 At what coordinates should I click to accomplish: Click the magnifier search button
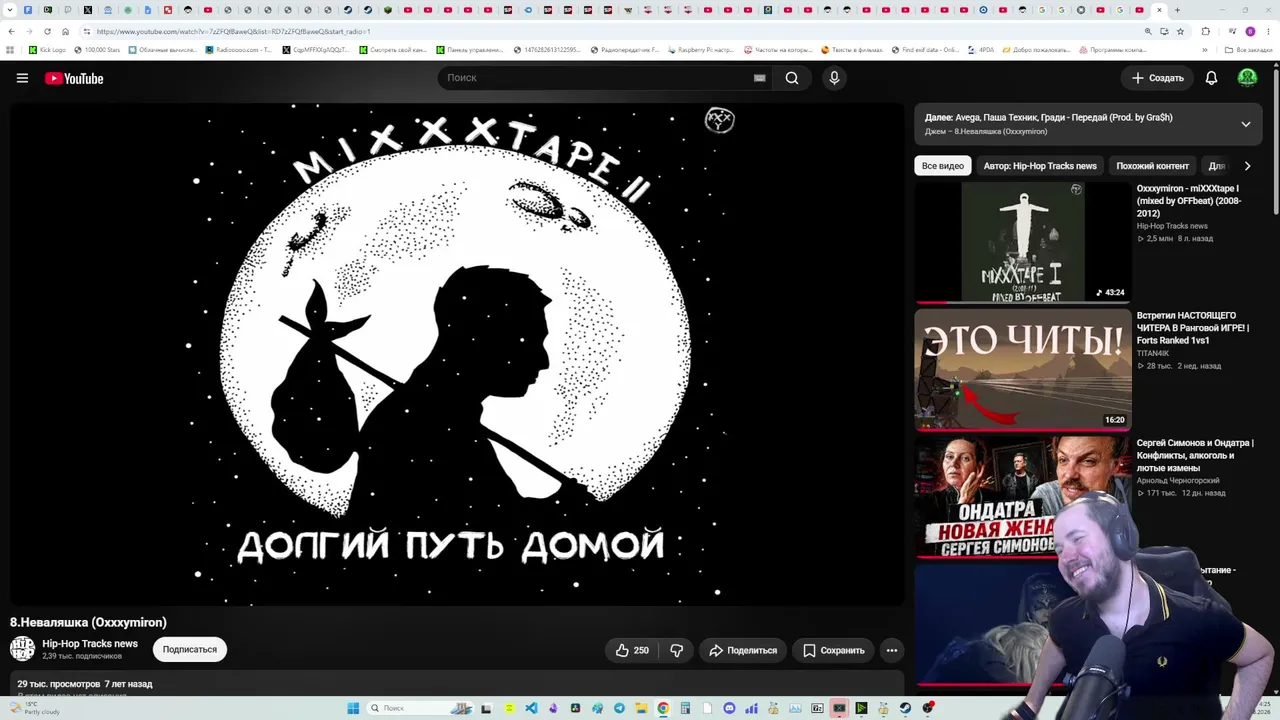point(792,78)
